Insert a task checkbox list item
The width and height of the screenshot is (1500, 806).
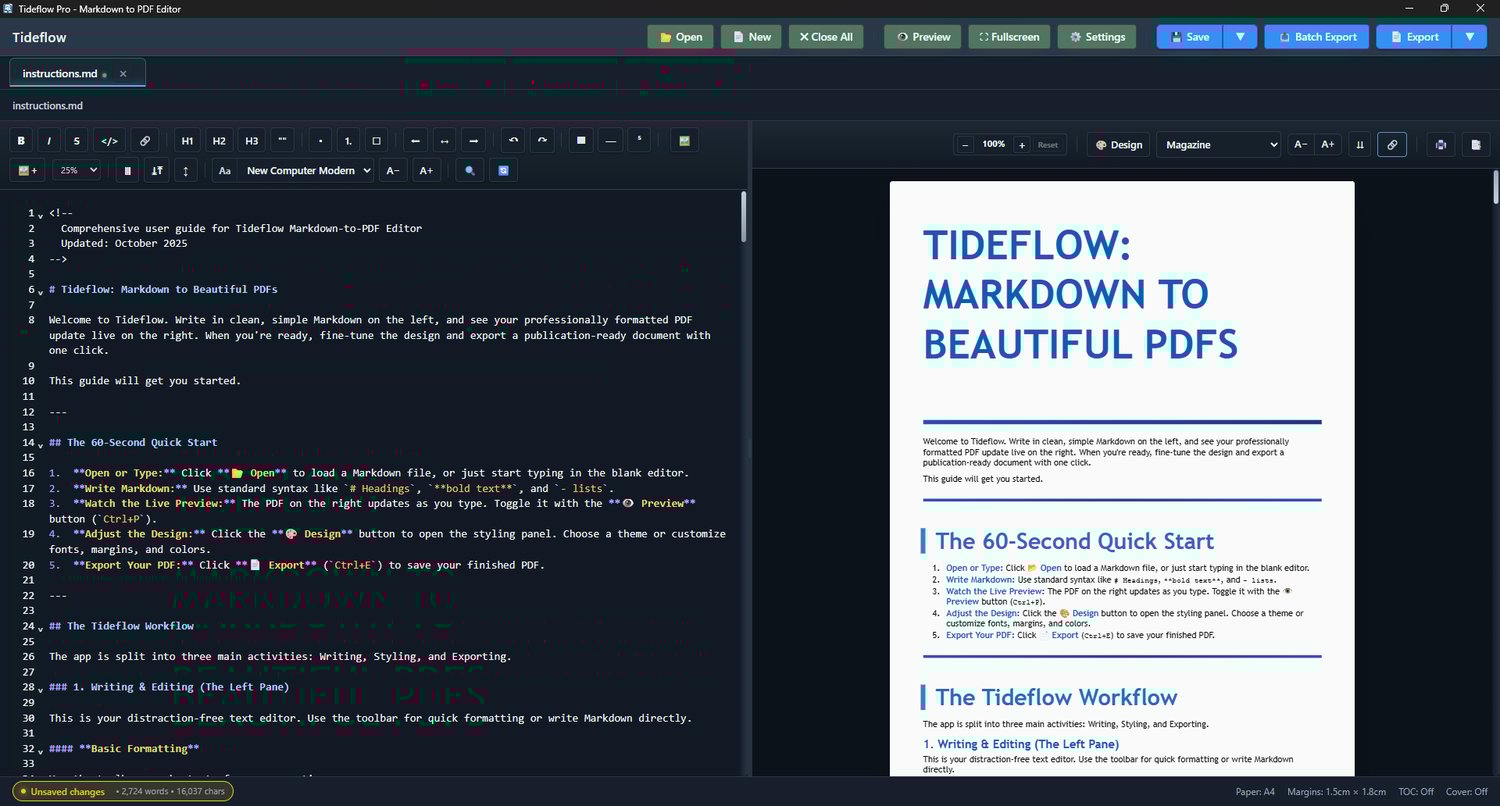click(x=376, y=141)
